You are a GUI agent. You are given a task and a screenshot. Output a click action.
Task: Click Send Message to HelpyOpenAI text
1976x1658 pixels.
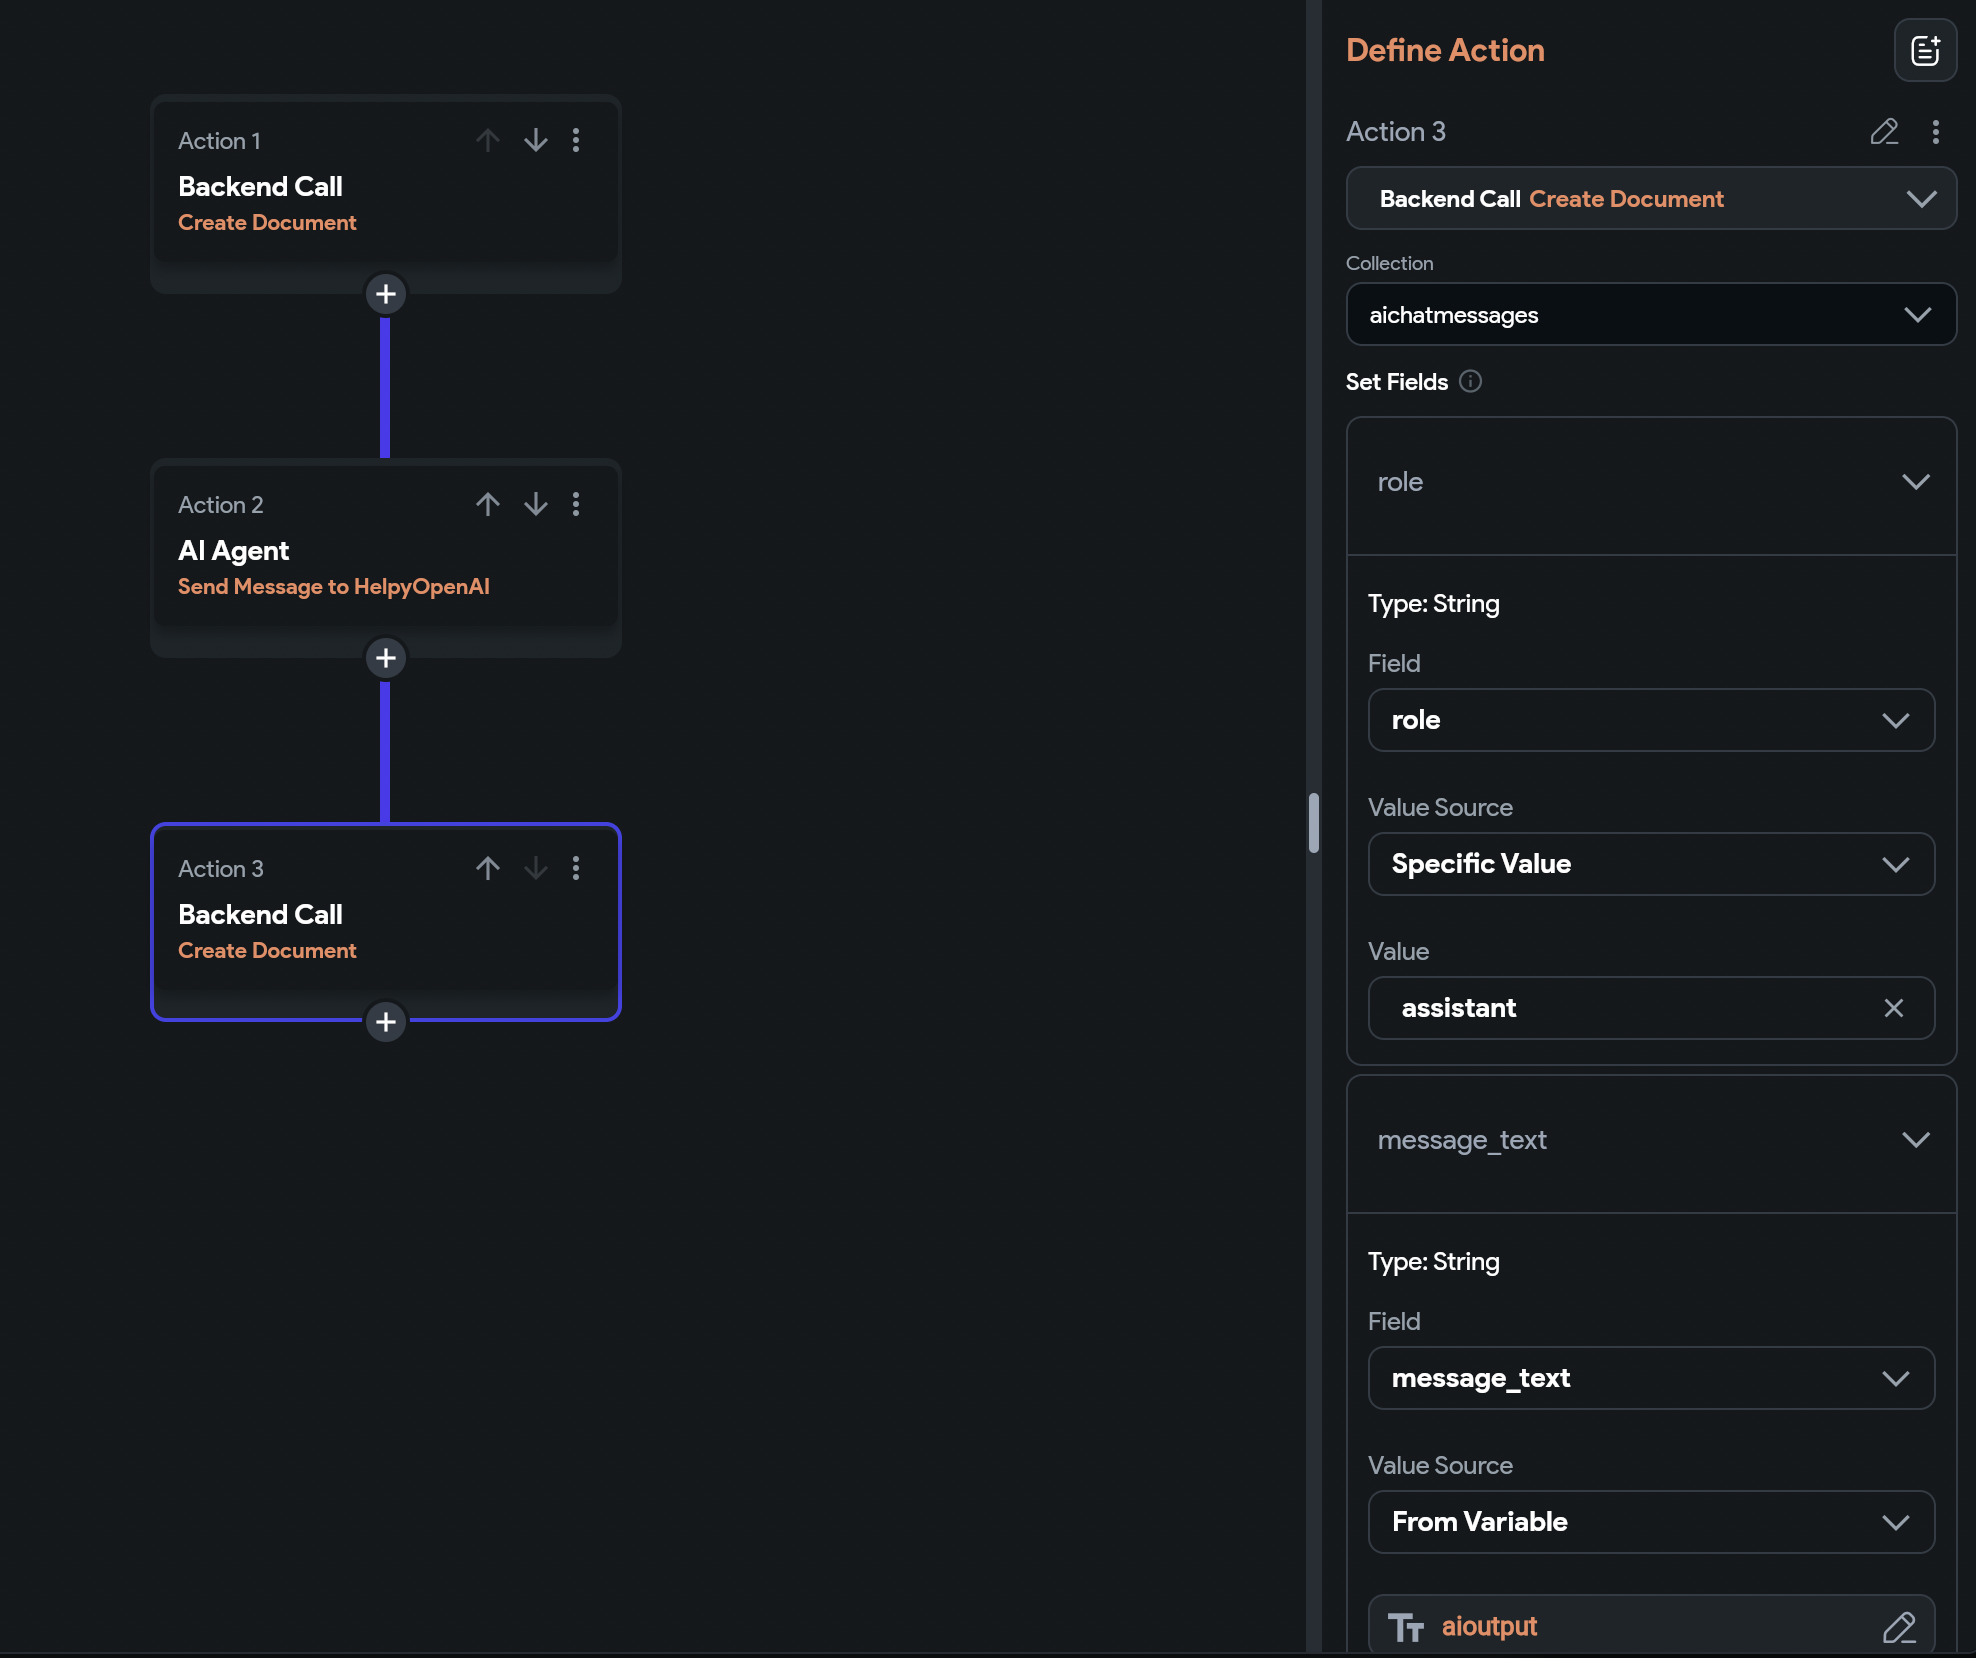pos(334,587)
